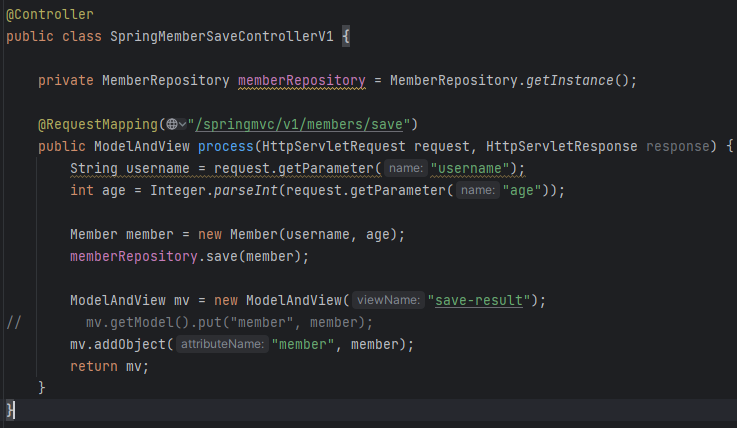Screen dimensions: 737x428
Task: Click the ModelAndView return type in method signature
Action: 142,147
